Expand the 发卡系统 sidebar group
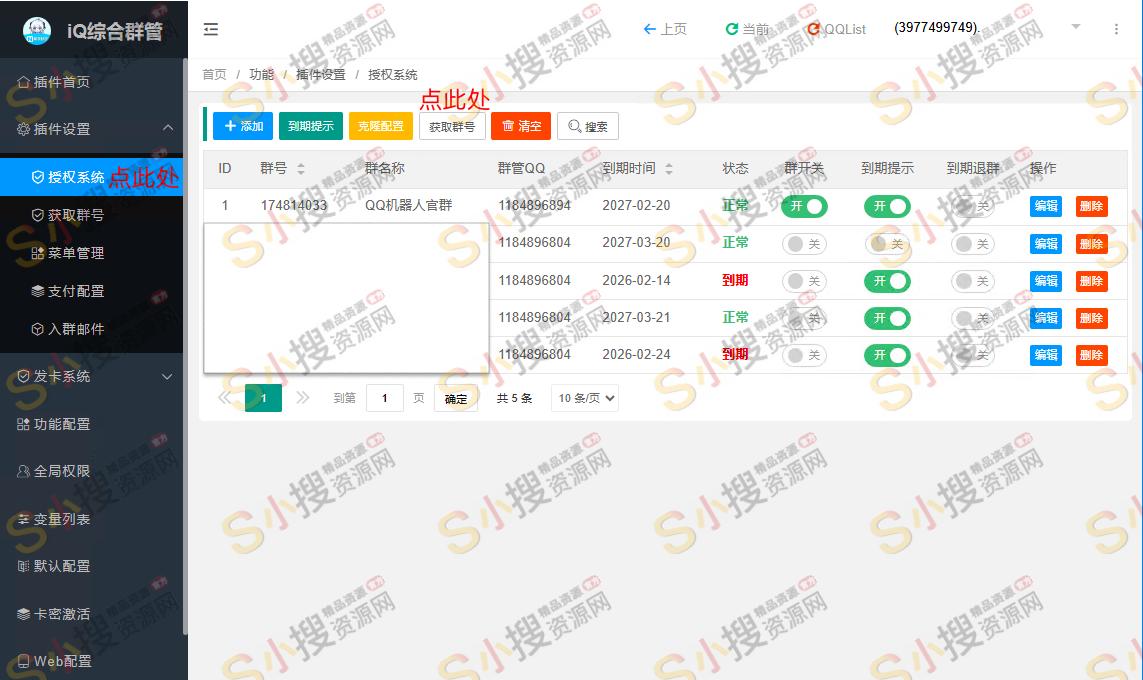 point(91,376)
